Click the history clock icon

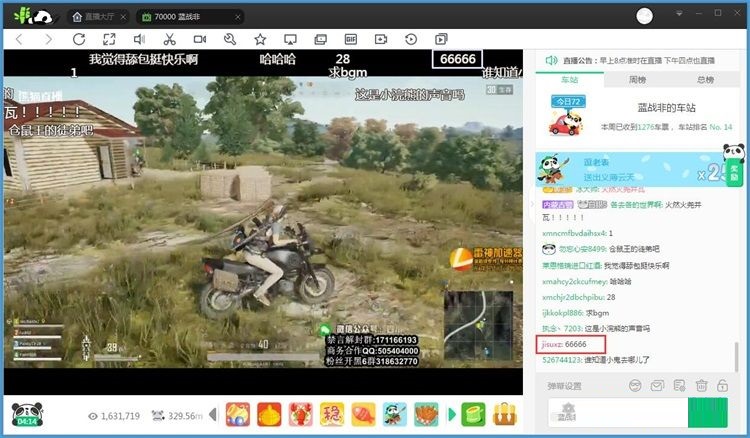point(410,39)
